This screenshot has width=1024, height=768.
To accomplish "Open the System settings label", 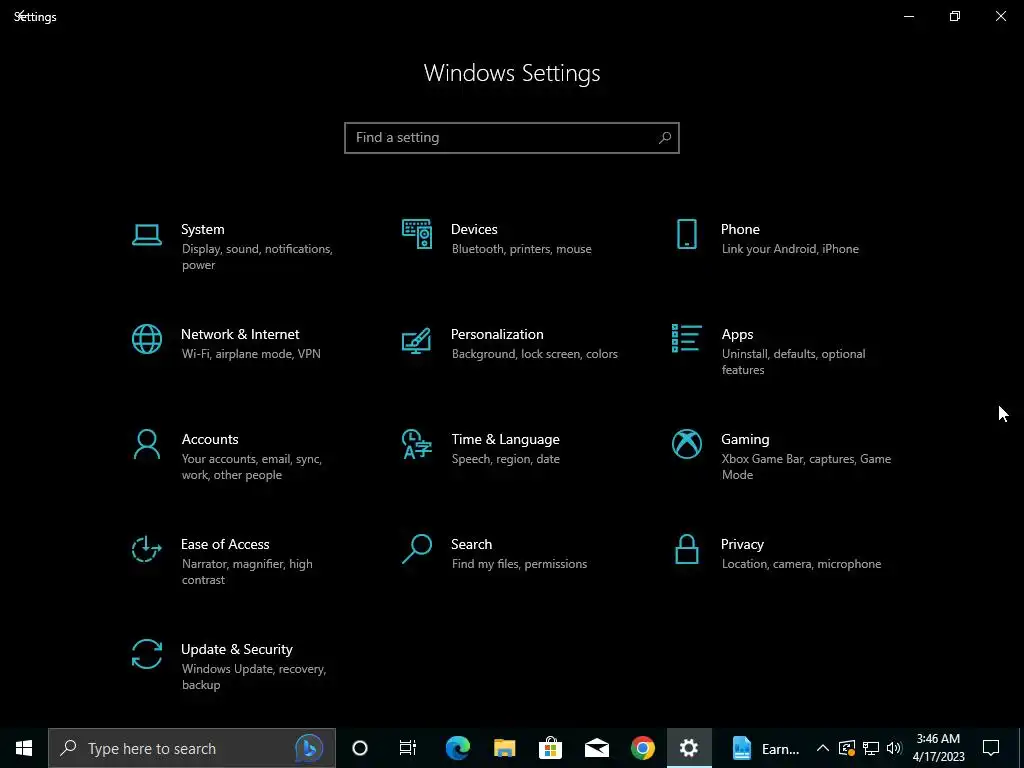I will [202, 229].
